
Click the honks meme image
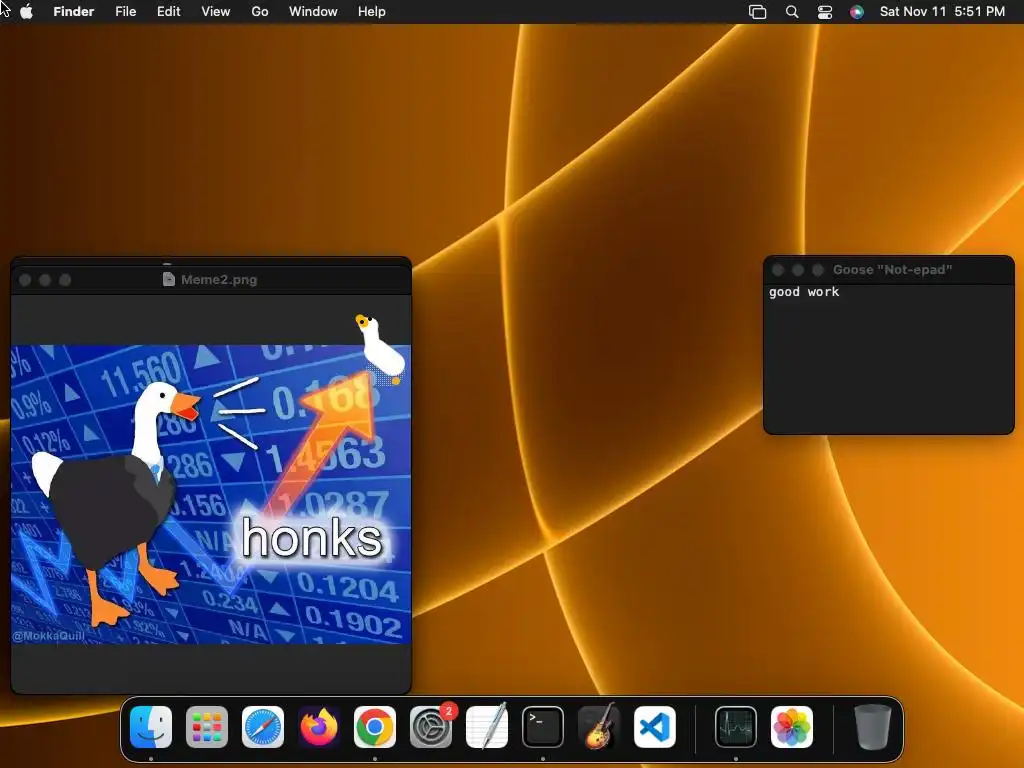click(211, 494)
